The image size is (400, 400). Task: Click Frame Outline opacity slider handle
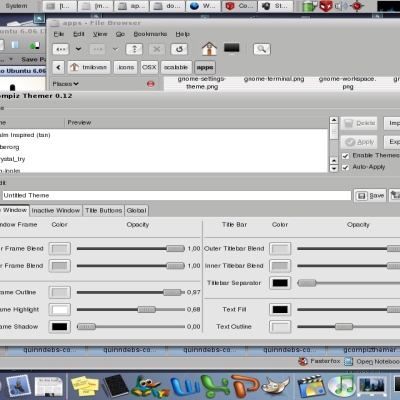pos(172,293)
